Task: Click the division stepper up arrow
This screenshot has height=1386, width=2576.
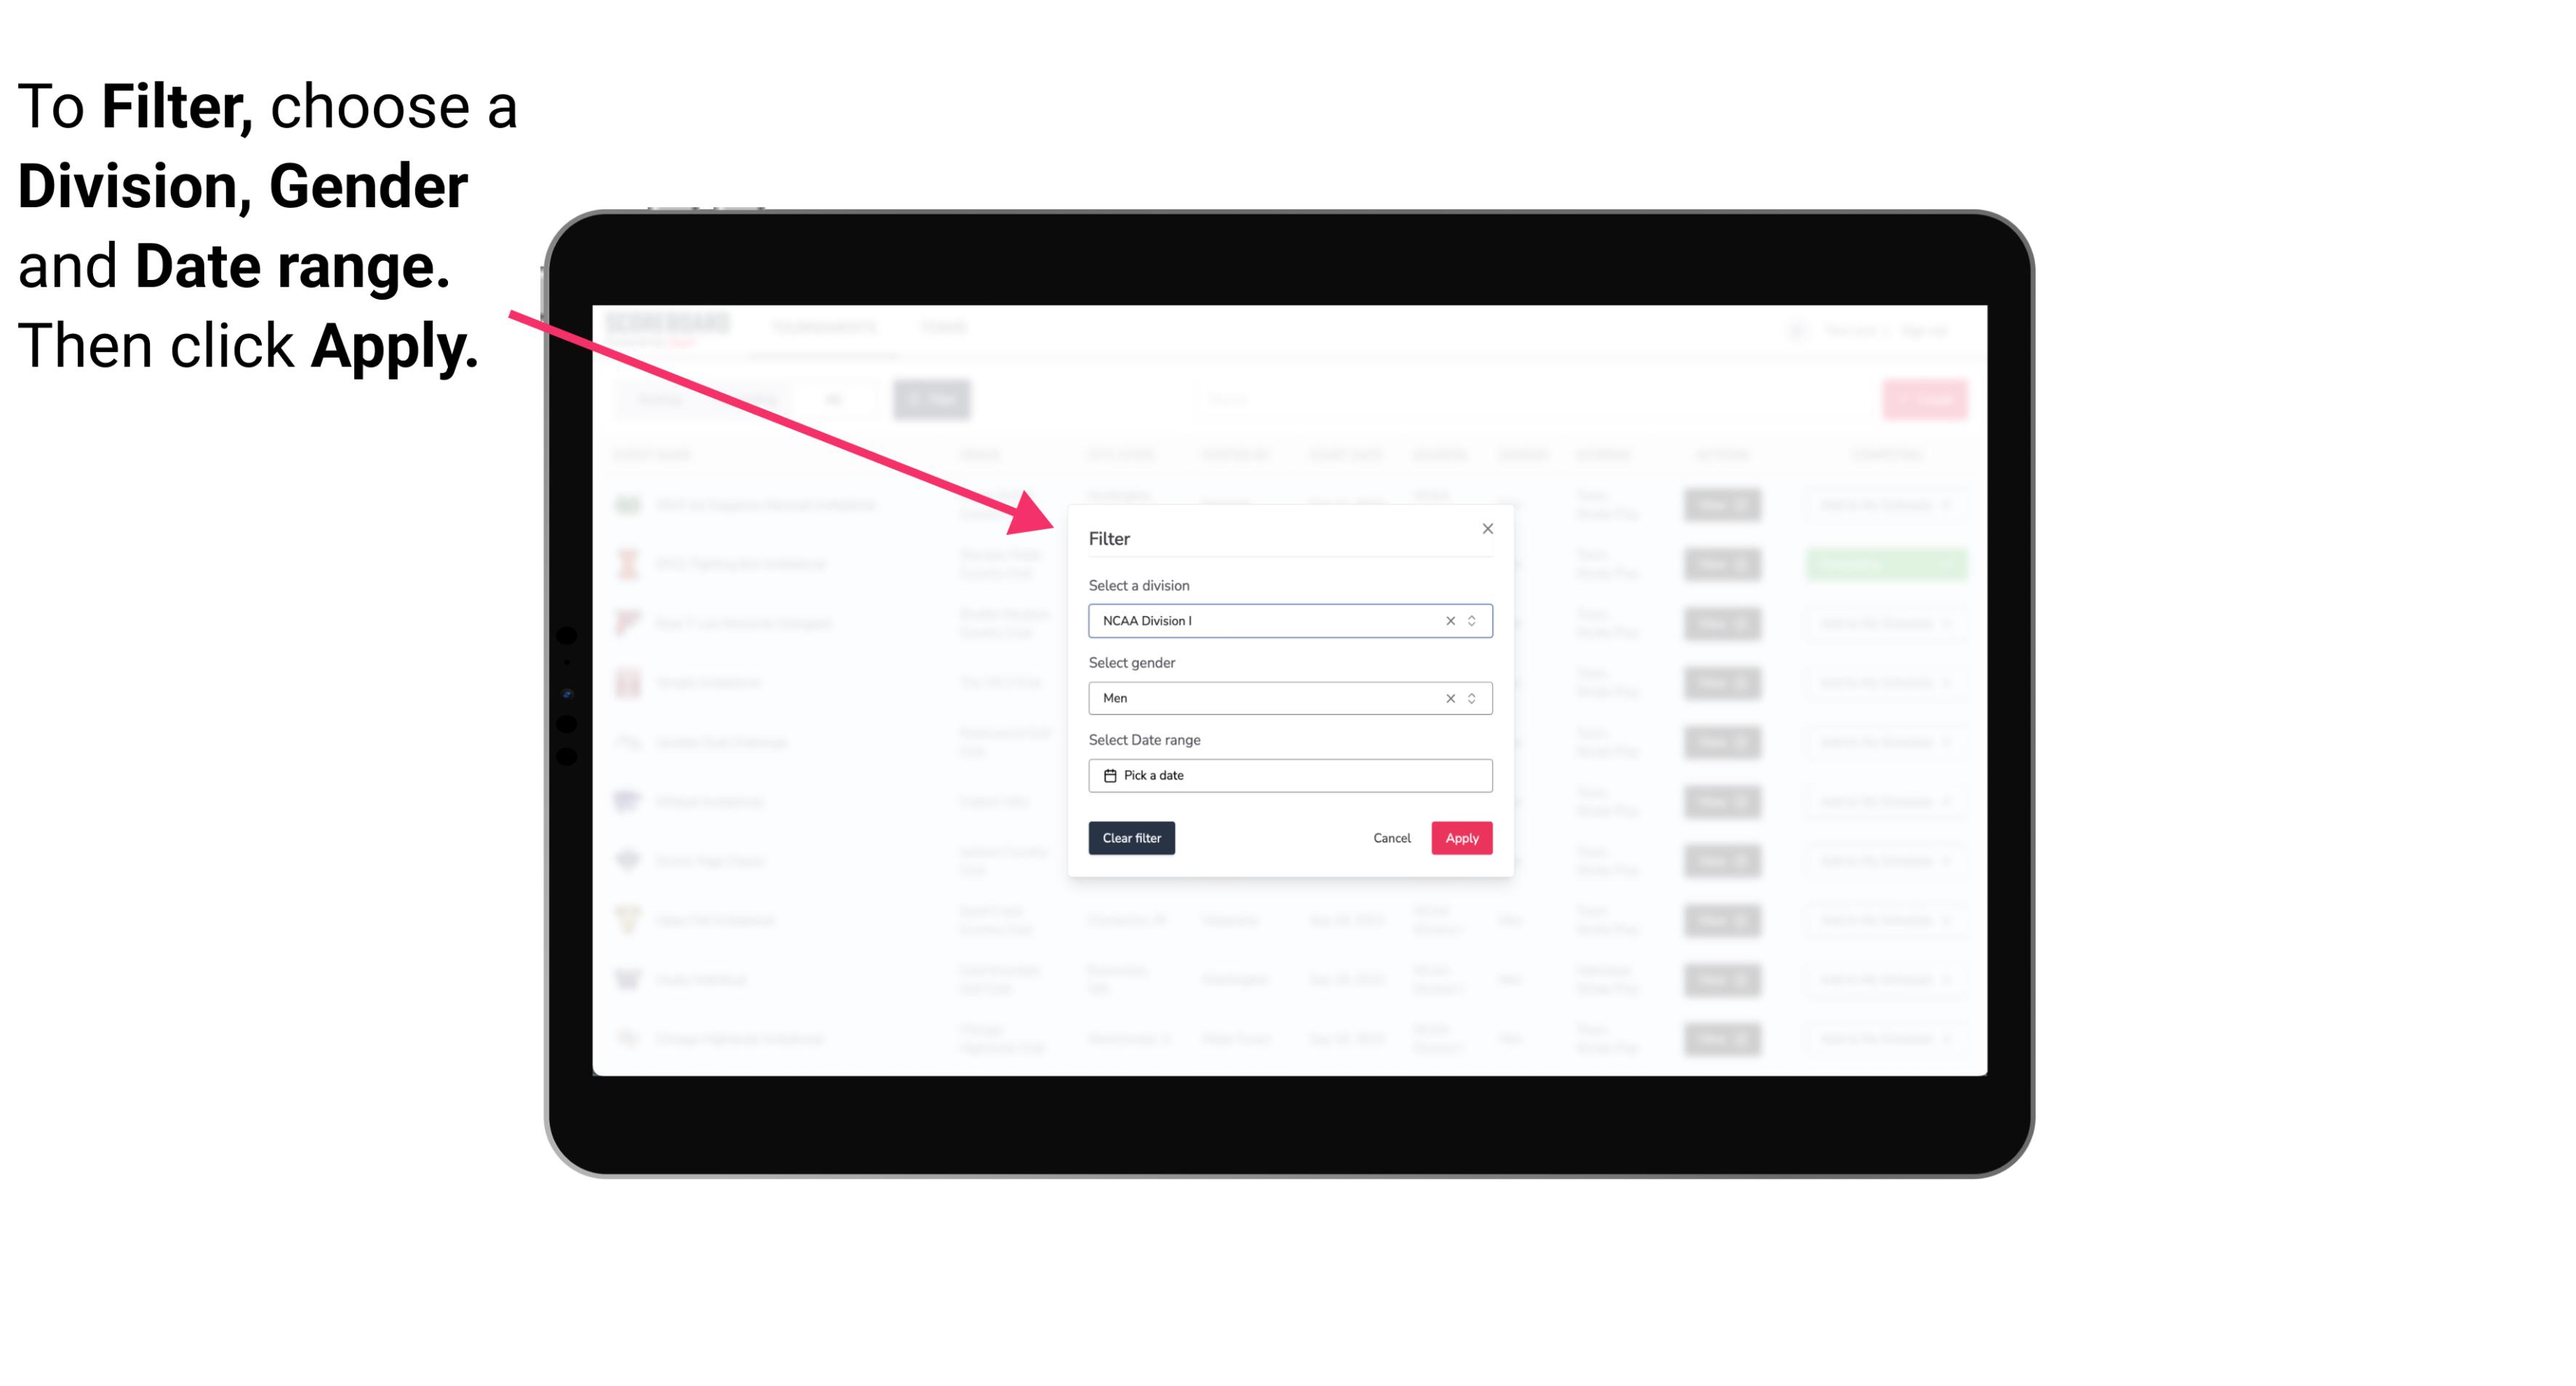Action: (1470, 614)
